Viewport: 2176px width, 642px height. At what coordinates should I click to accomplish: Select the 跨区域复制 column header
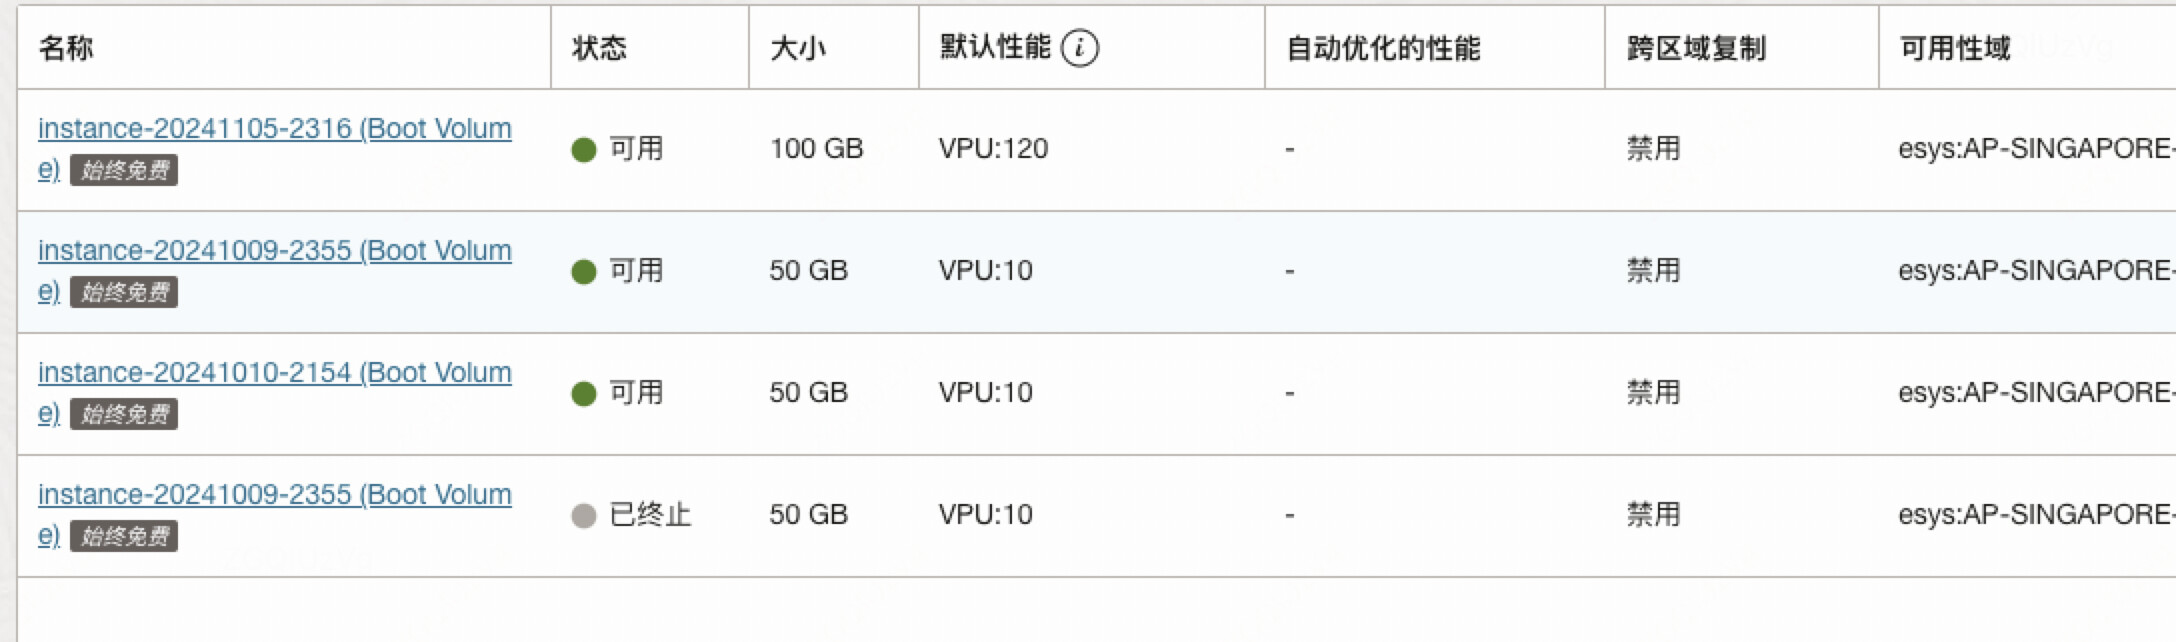click(1696, 47)
